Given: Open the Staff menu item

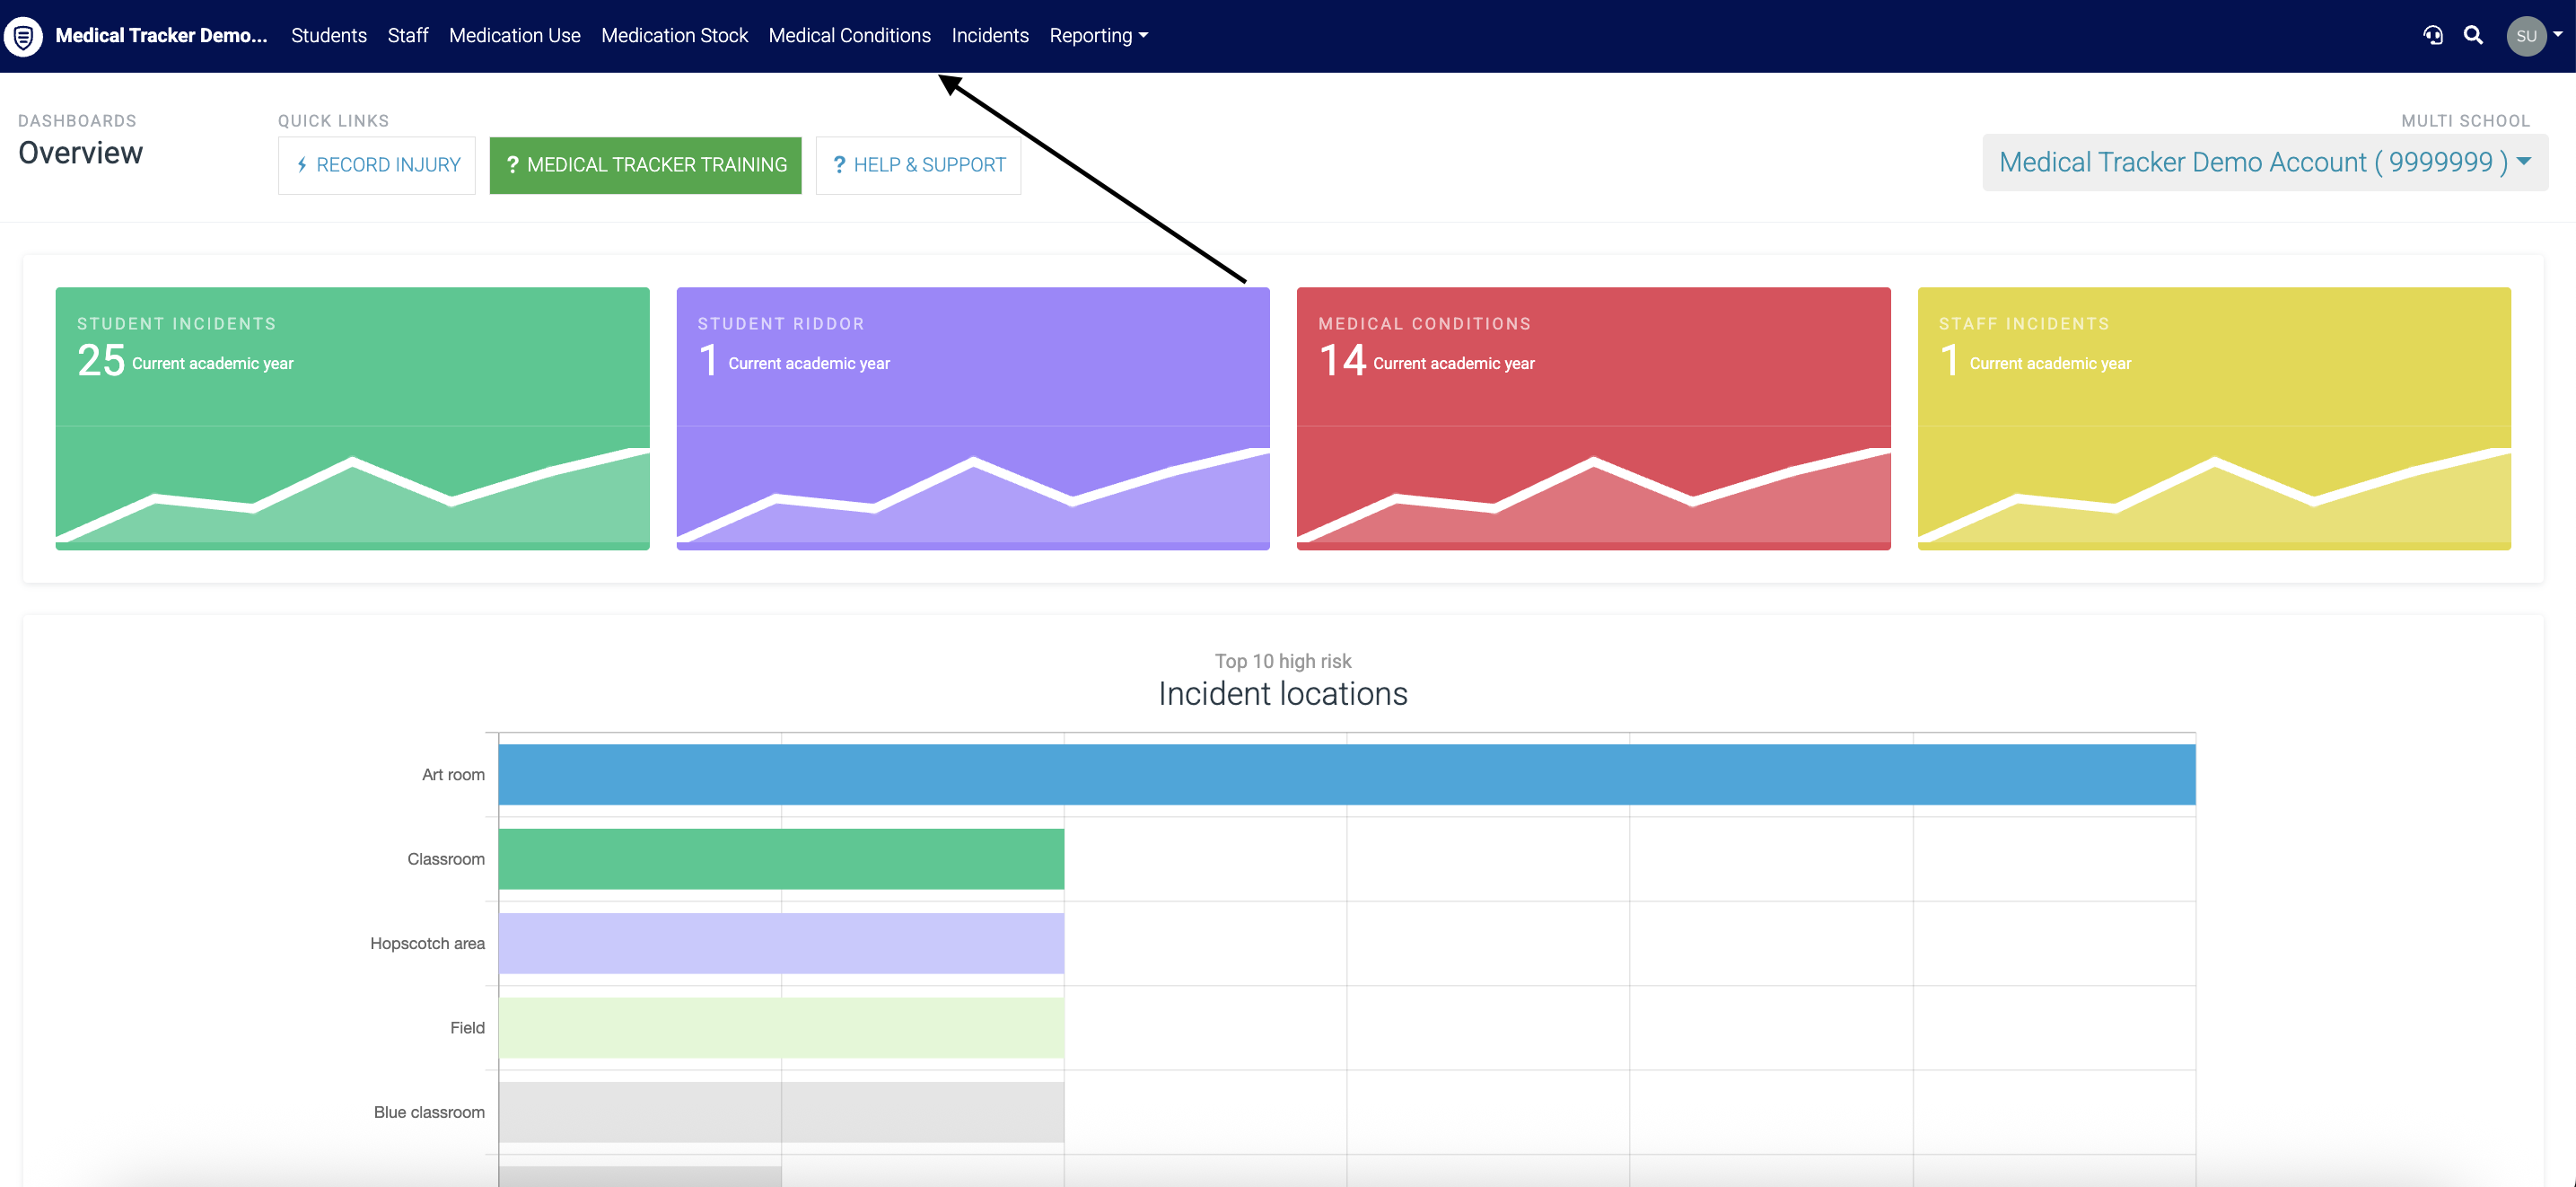Looking at the screenshot, I should (x=408, y=36).
